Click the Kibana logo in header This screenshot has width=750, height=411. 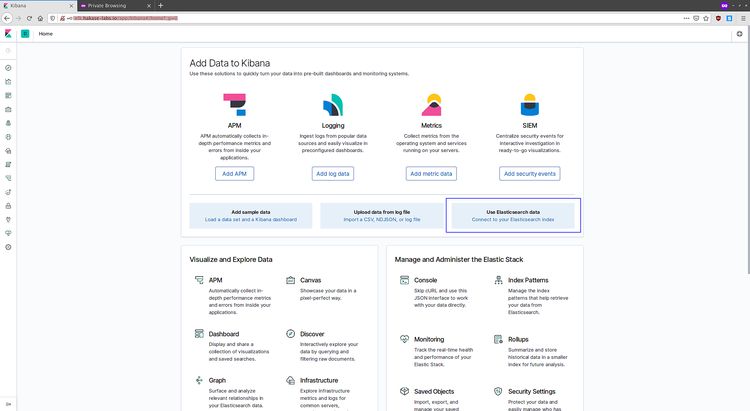coord(8,33)
